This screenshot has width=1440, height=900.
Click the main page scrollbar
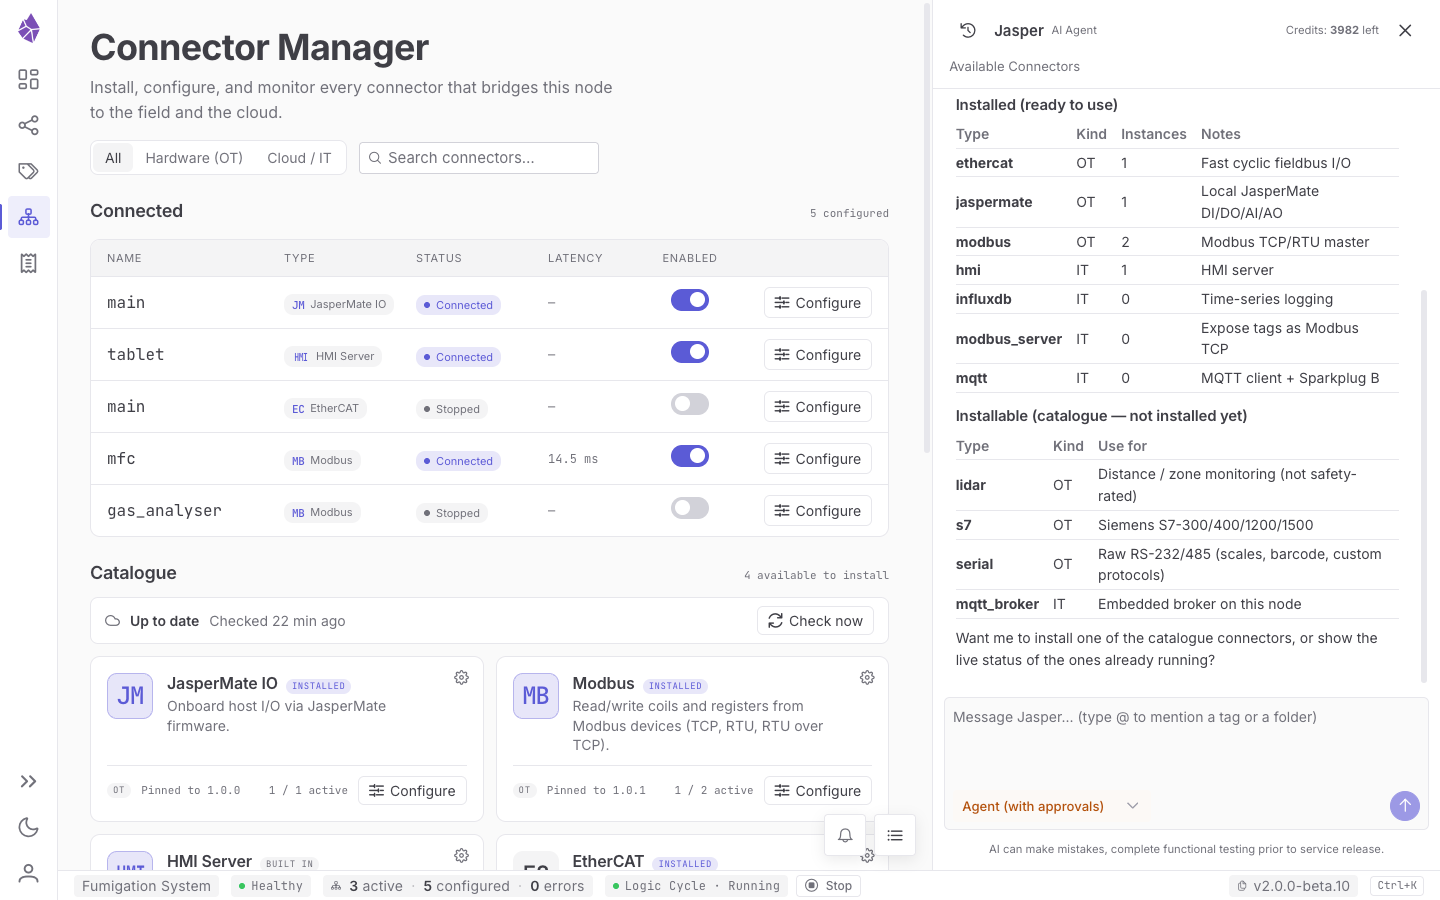927,230
